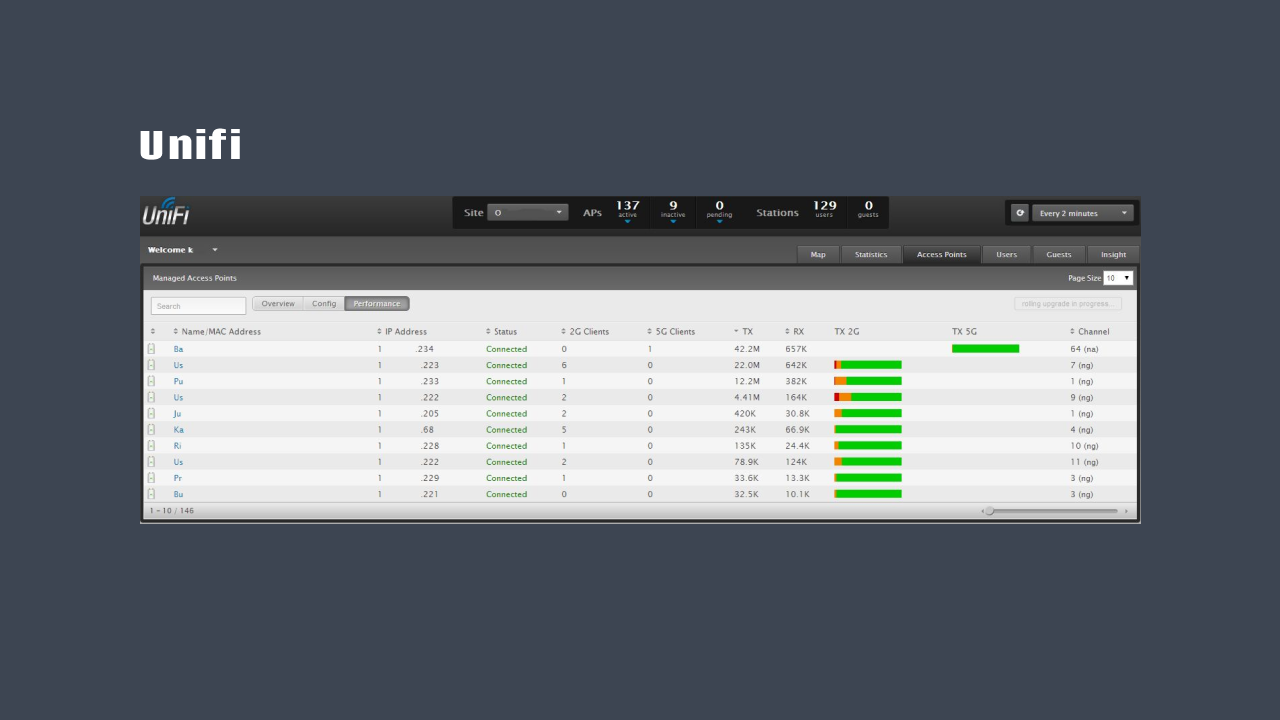Image resolution: width=1280 pixels, height=720 pixels.
Task: Click the refresh icon beside the interval dropdown
Action: (1020, 212)
